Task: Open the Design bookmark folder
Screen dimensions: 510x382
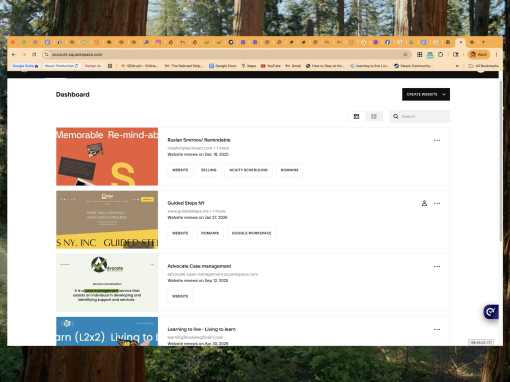Action: [93, 66]
